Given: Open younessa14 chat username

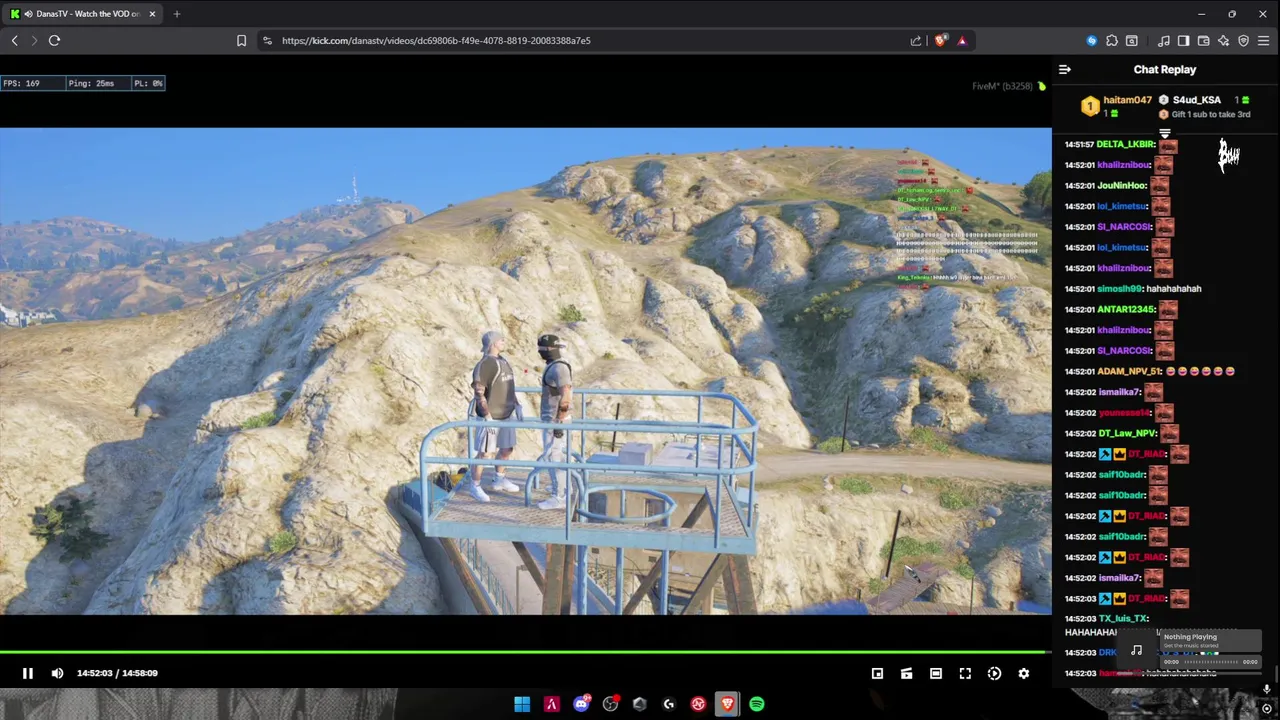Looking at the screenshot, I should click(x=1124, y=412).
